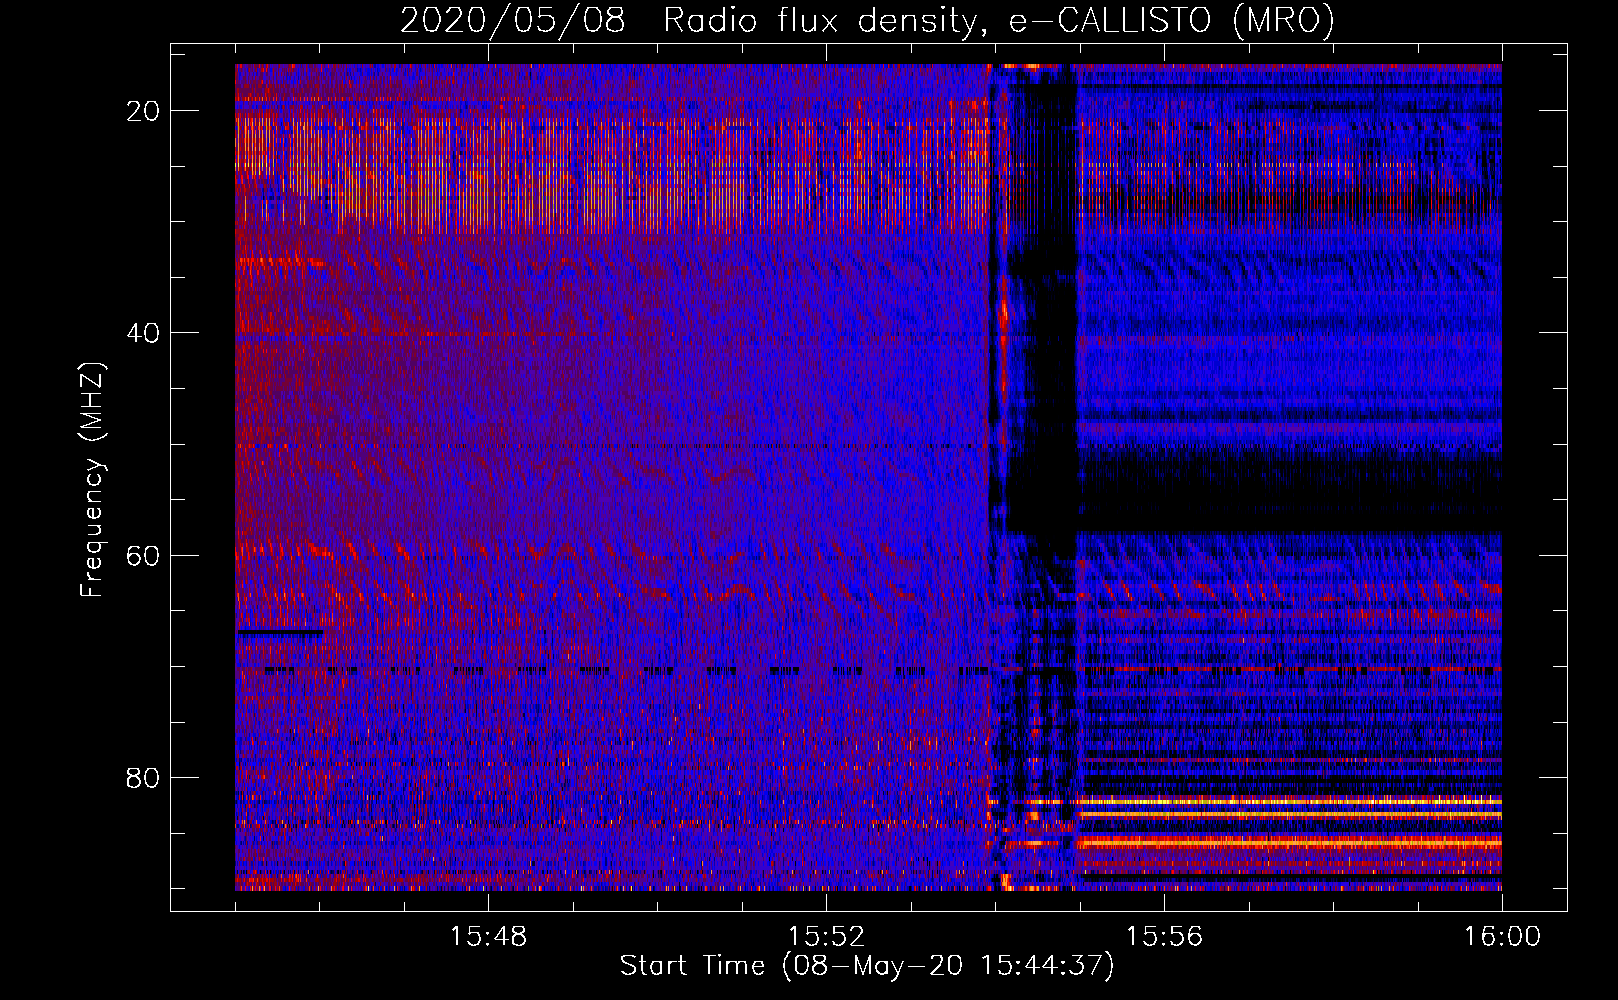Select the 'Frequency (MHZ)' y-axis label
The width and height of the screenshot is (1618, 1000).
92,480
